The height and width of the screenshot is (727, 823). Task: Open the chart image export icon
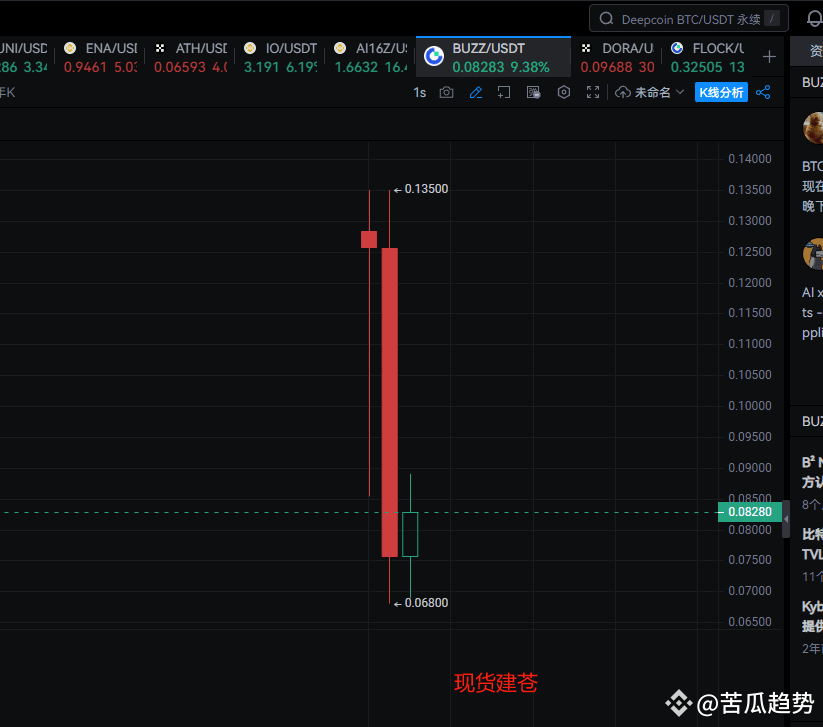coord(534,92)
